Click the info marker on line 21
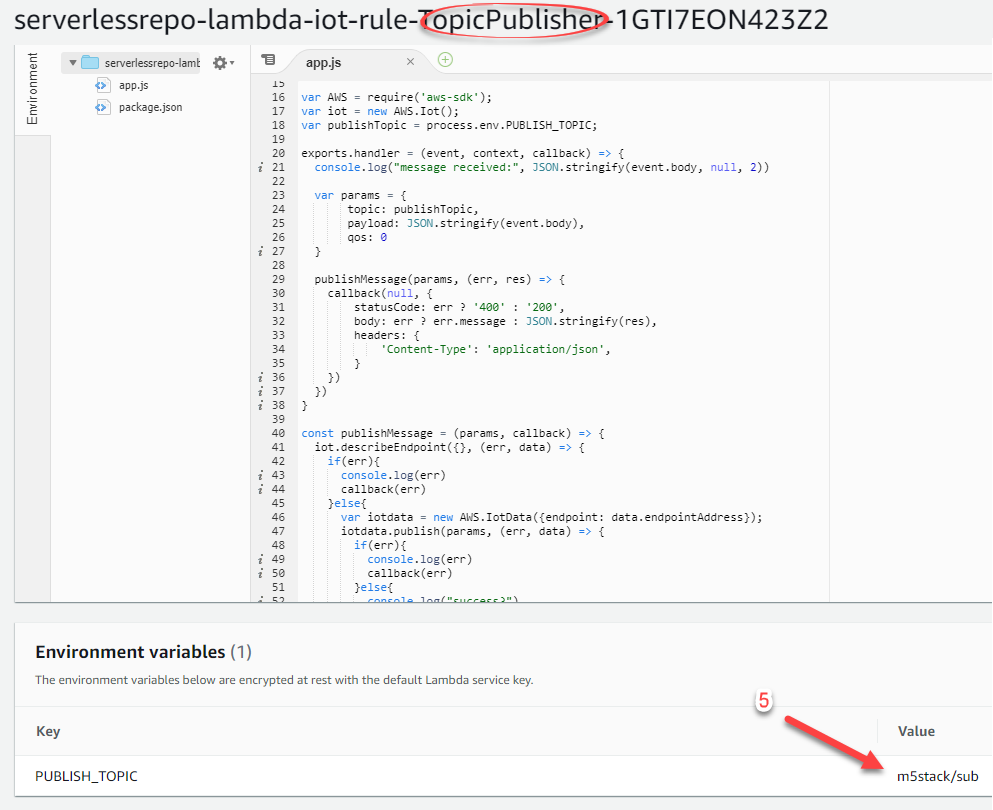 [260, 168]
